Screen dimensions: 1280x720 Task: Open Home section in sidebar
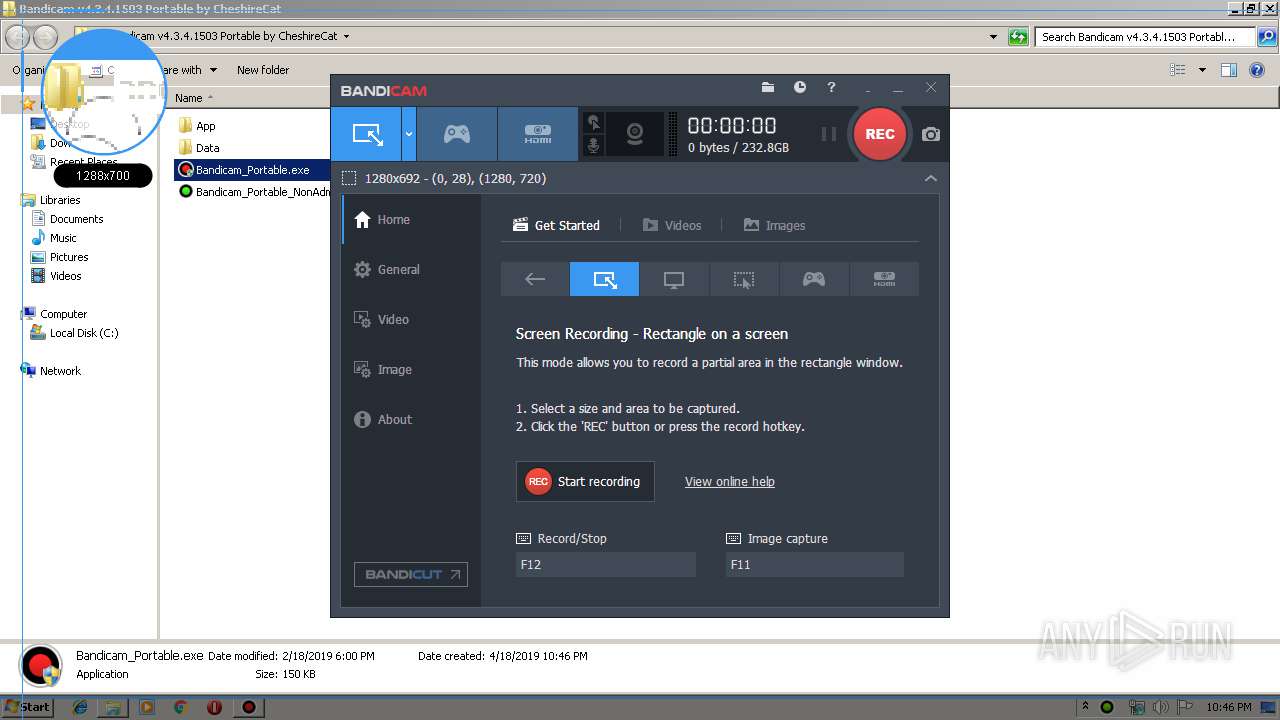coord(412,220)
